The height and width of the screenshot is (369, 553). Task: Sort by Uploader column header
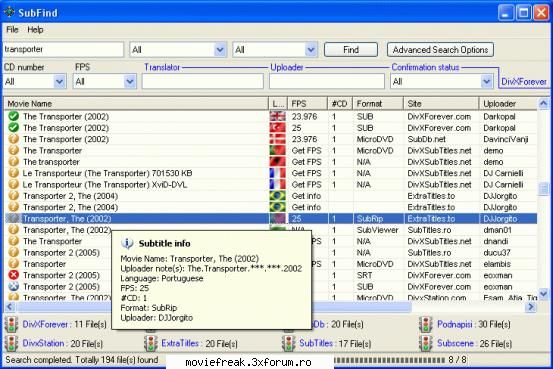point(508,104)
